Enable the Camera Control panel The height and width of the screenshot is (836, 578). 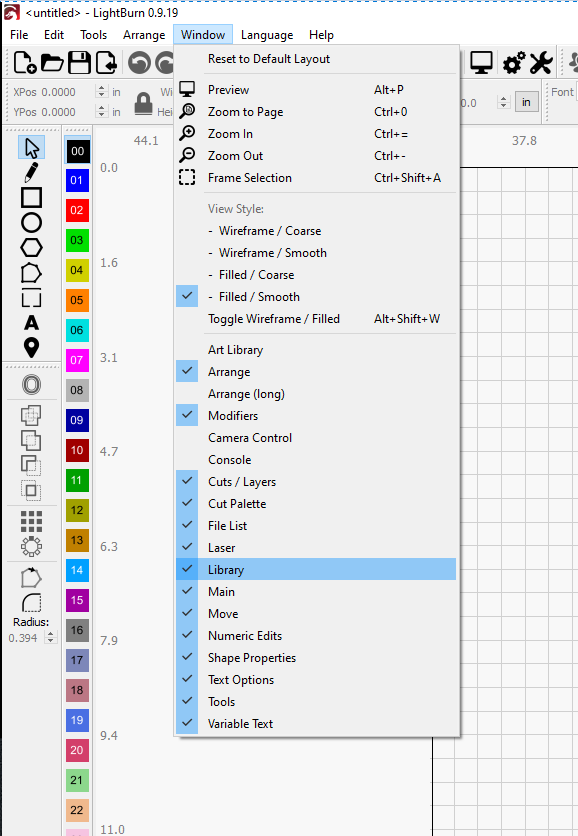[316, 438]
